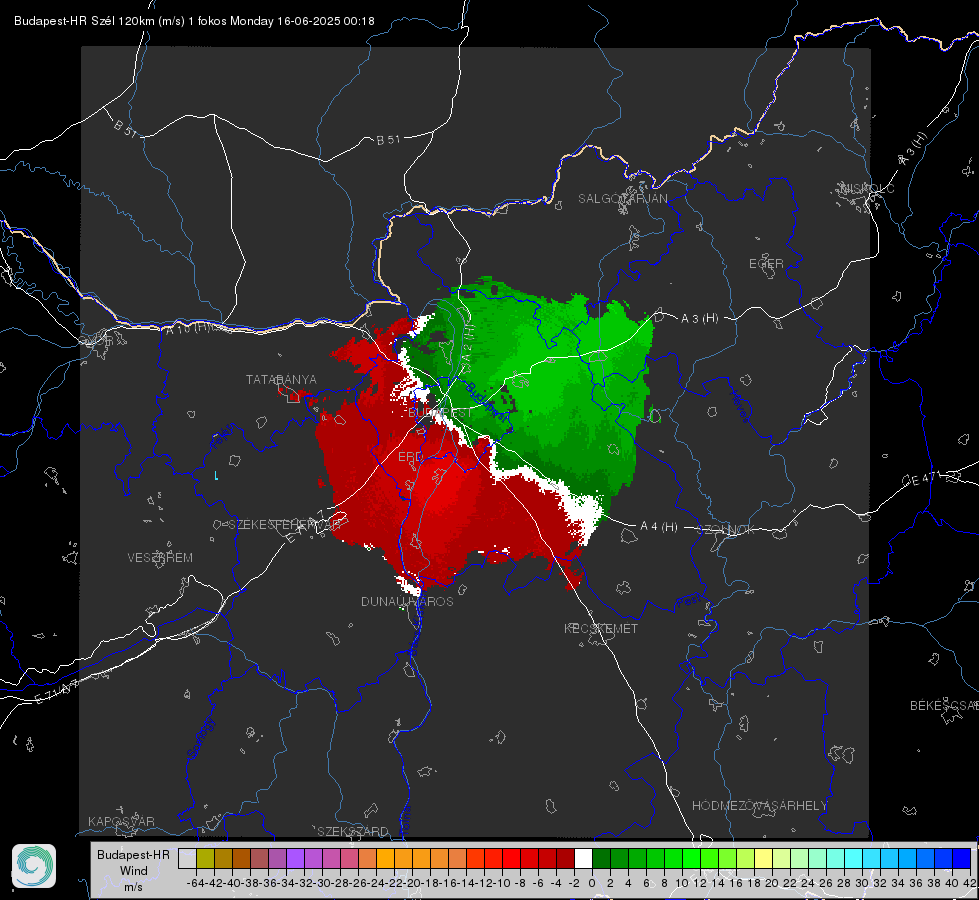Screen dimensions: 979x900
Task: Select the HÓDMEZŐVÁSÁRHELY city label
Action: [x=759, y=805]
